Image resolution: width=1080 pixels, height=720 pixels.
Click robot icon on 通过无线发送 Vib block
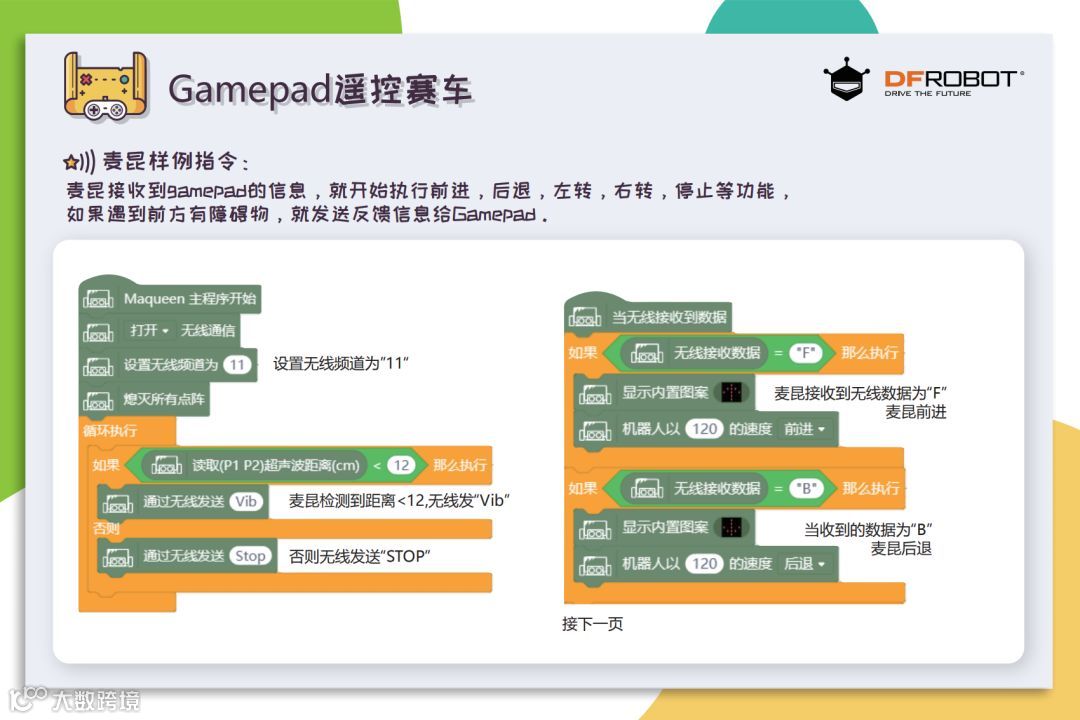[x=118, y=502]
